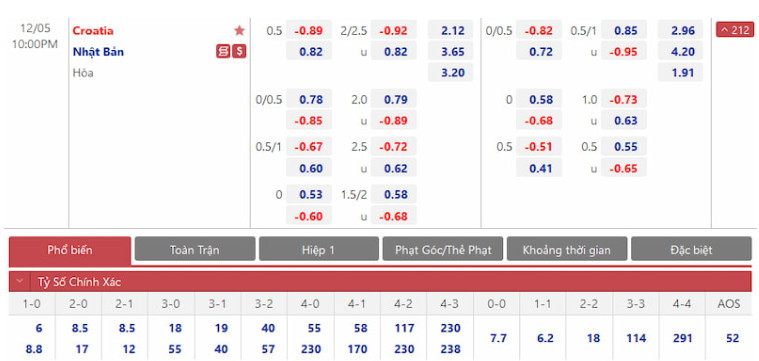Viewport: 759px width, 361px height.
Task: Click the -0.89 handicap 0.5 odds
Action: 309,31
